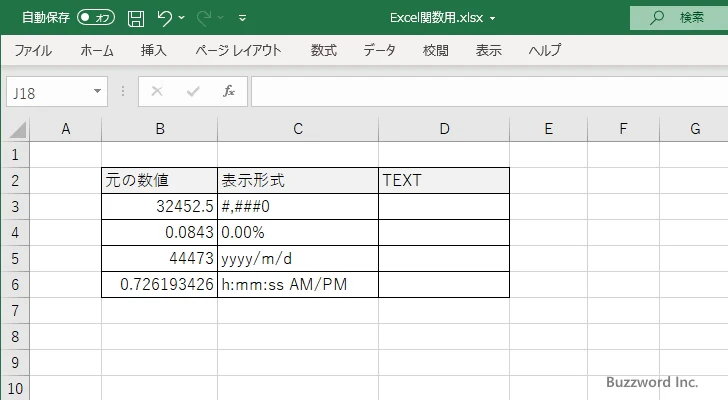Click the Undo arrow icon
Image resolution: width=728 pixels, height=400 pixels.
(165, 18)
